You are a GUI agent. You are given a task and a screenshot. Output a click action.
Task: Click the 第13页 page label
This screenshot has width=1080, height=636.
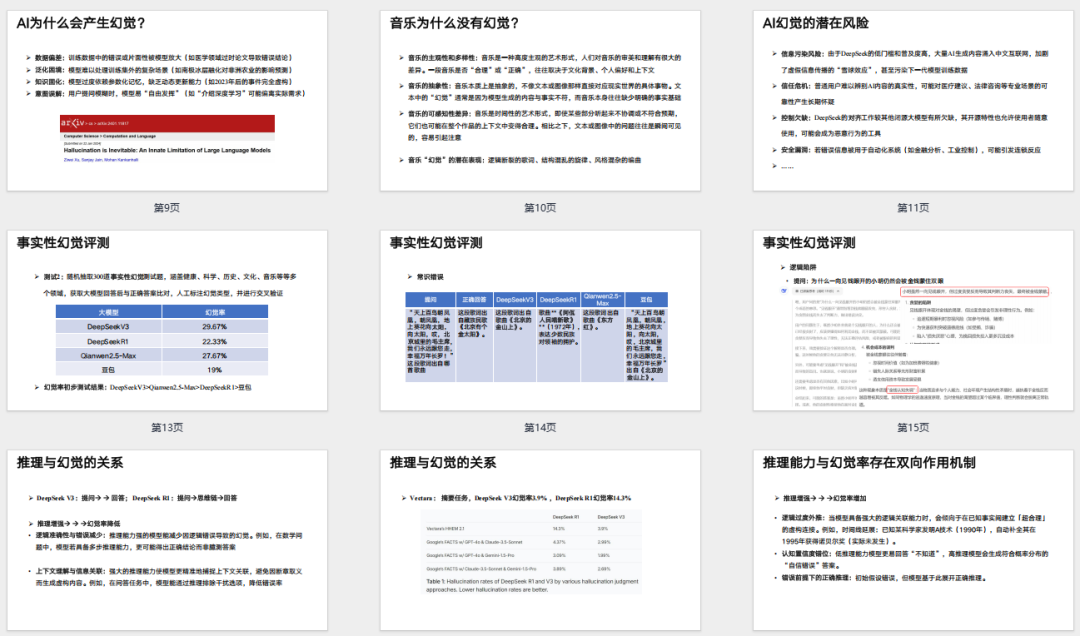pyautogui.click(x=167, y=427)
